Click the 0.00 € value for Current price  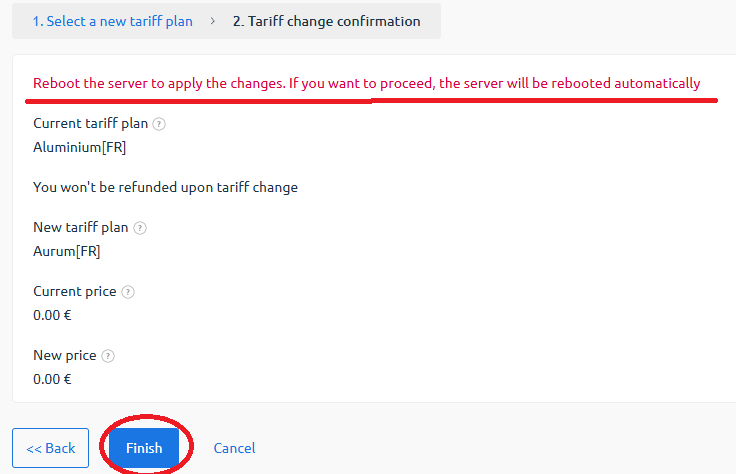pyautogui.click(x=52, y=315)
